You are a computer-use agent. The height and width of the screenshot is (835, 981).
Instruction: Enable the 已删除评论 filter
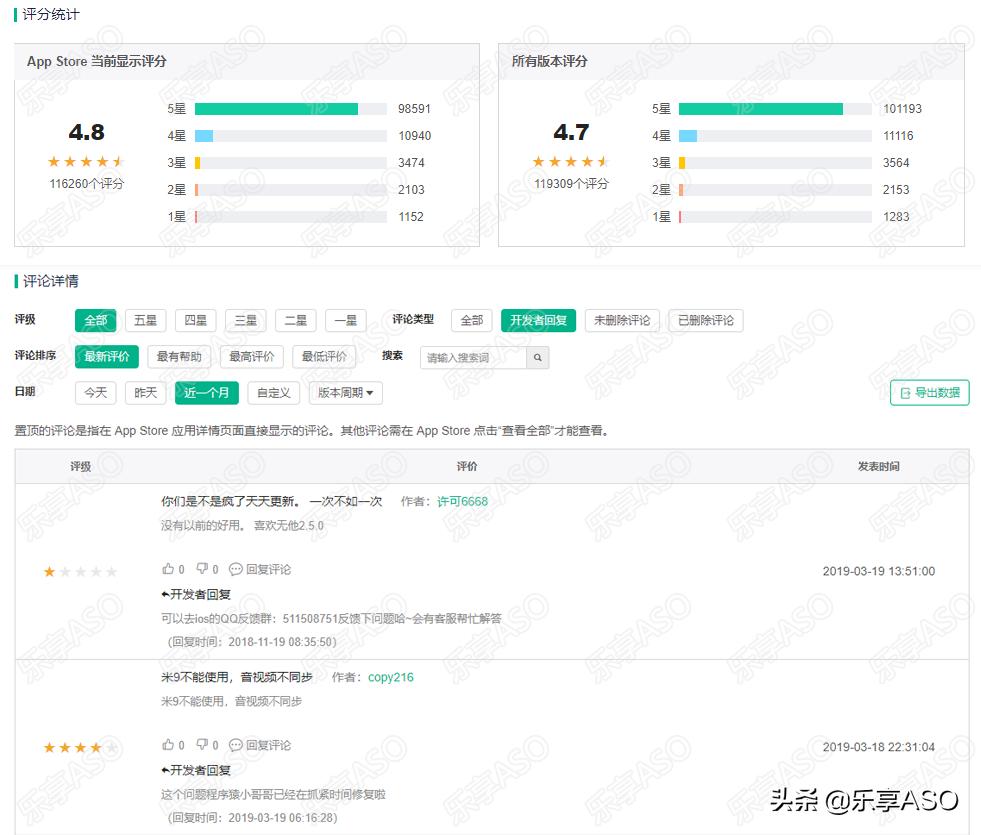[706, 320]
